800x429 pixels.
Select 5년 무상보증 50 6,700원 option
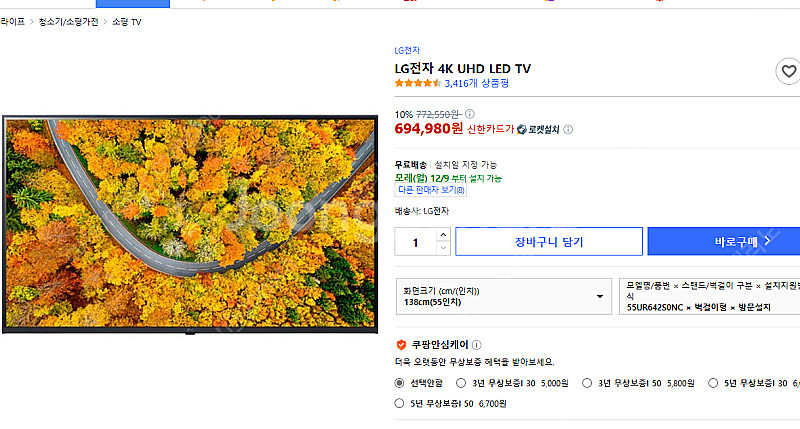(399, 403)
